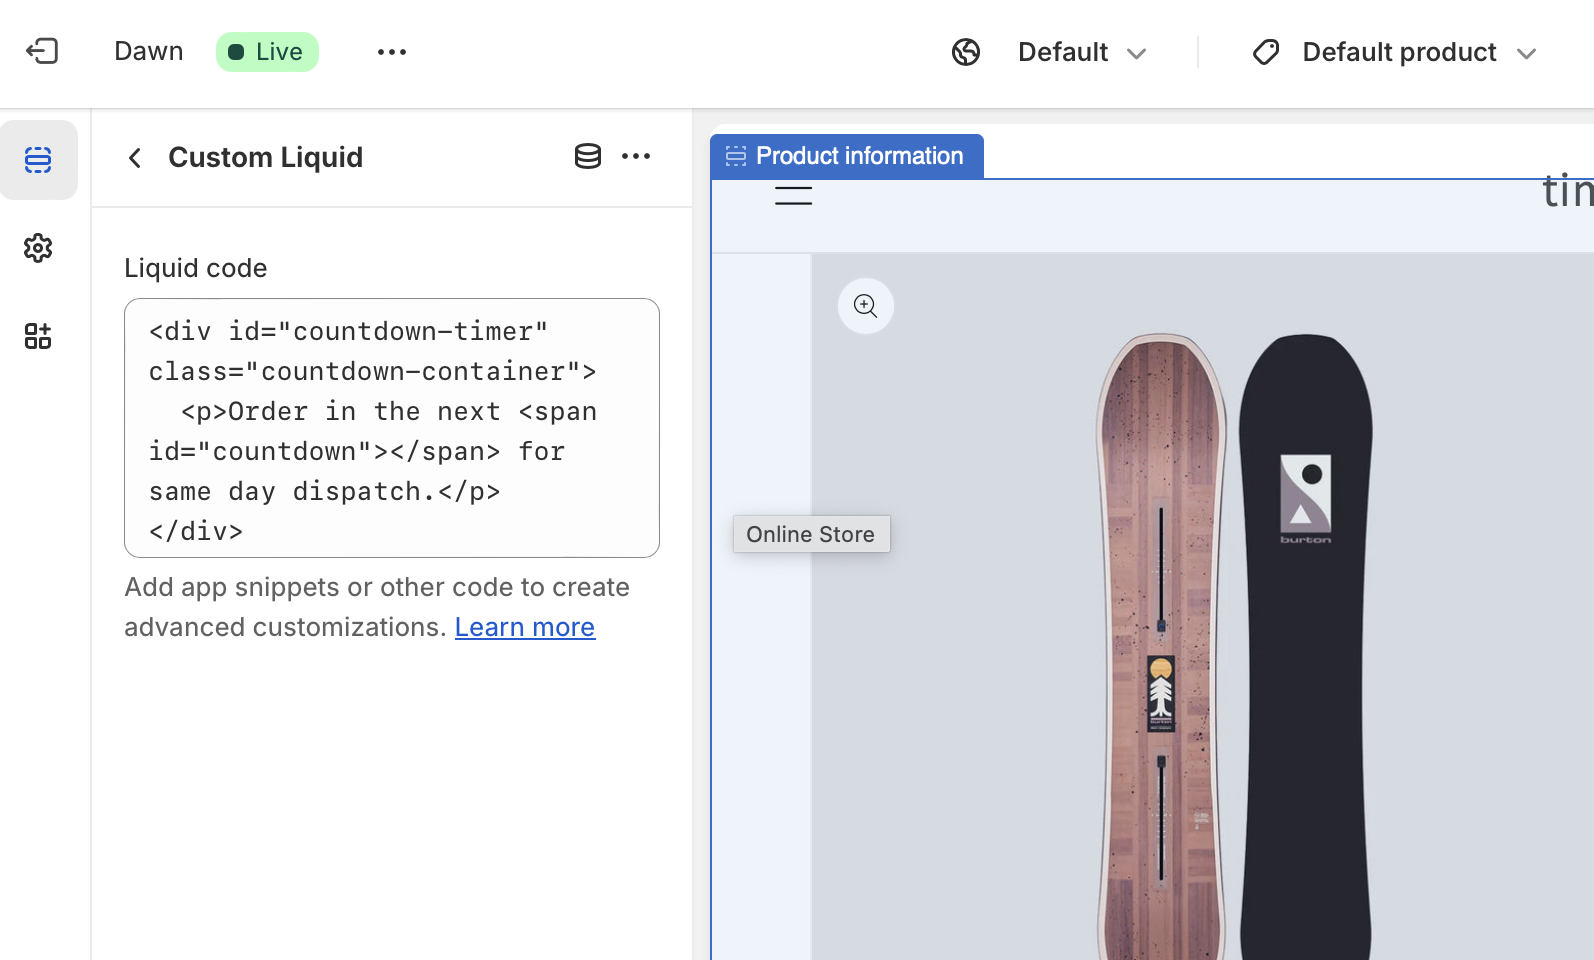Screen dimensions: 1594x960
Task: Go back from Custom Liquid panel
Action: click(x=135, y=158)
